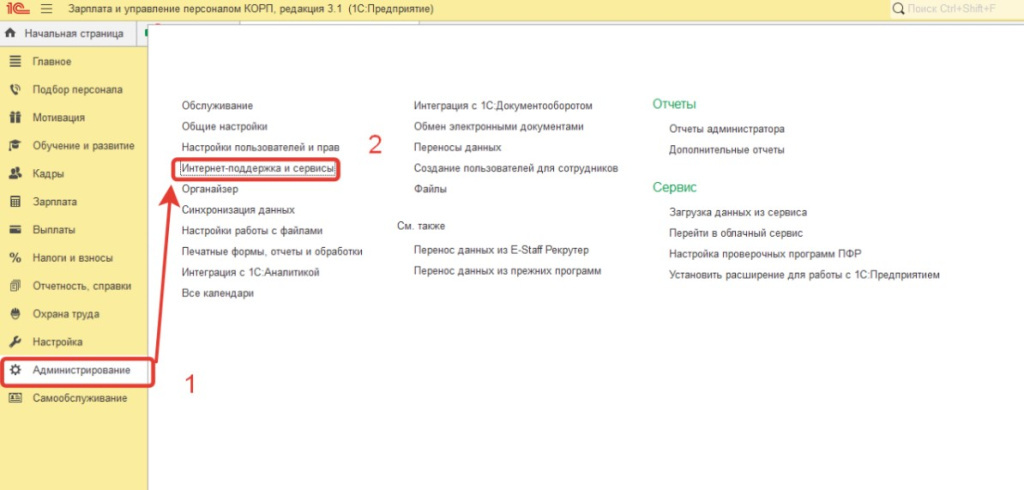Open Все календари
1024x490 pixels.
pos(217,293)
